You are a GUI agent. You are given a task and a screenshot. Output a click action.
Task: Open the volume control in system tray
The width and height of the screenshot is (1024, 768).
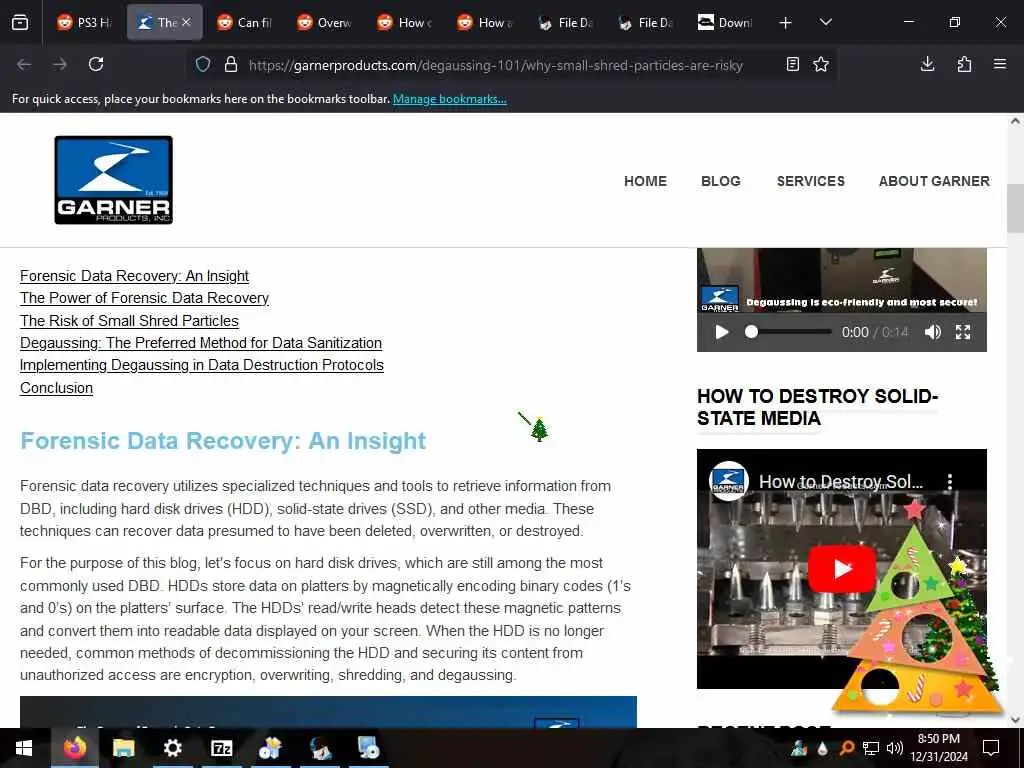(x=895, y=748)
